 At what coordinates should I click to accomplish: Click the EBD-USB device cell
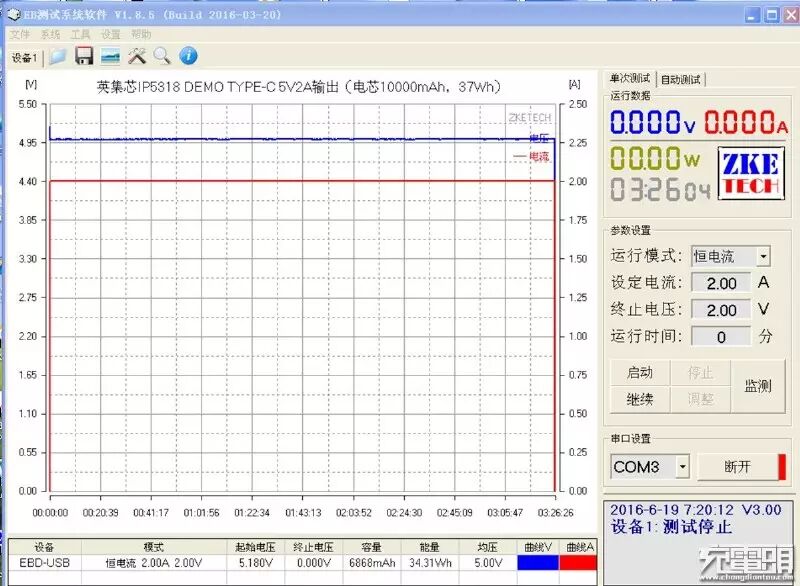[x=44, y=563]
